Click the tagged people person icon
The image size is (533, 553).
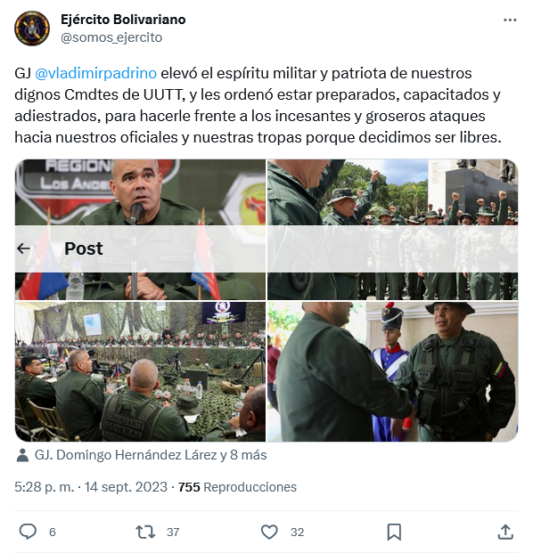pyautogui.click(x=22, y=455)
